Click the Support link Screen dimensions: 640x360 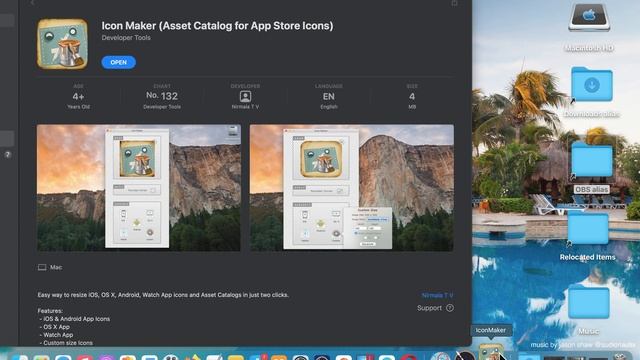429,308
